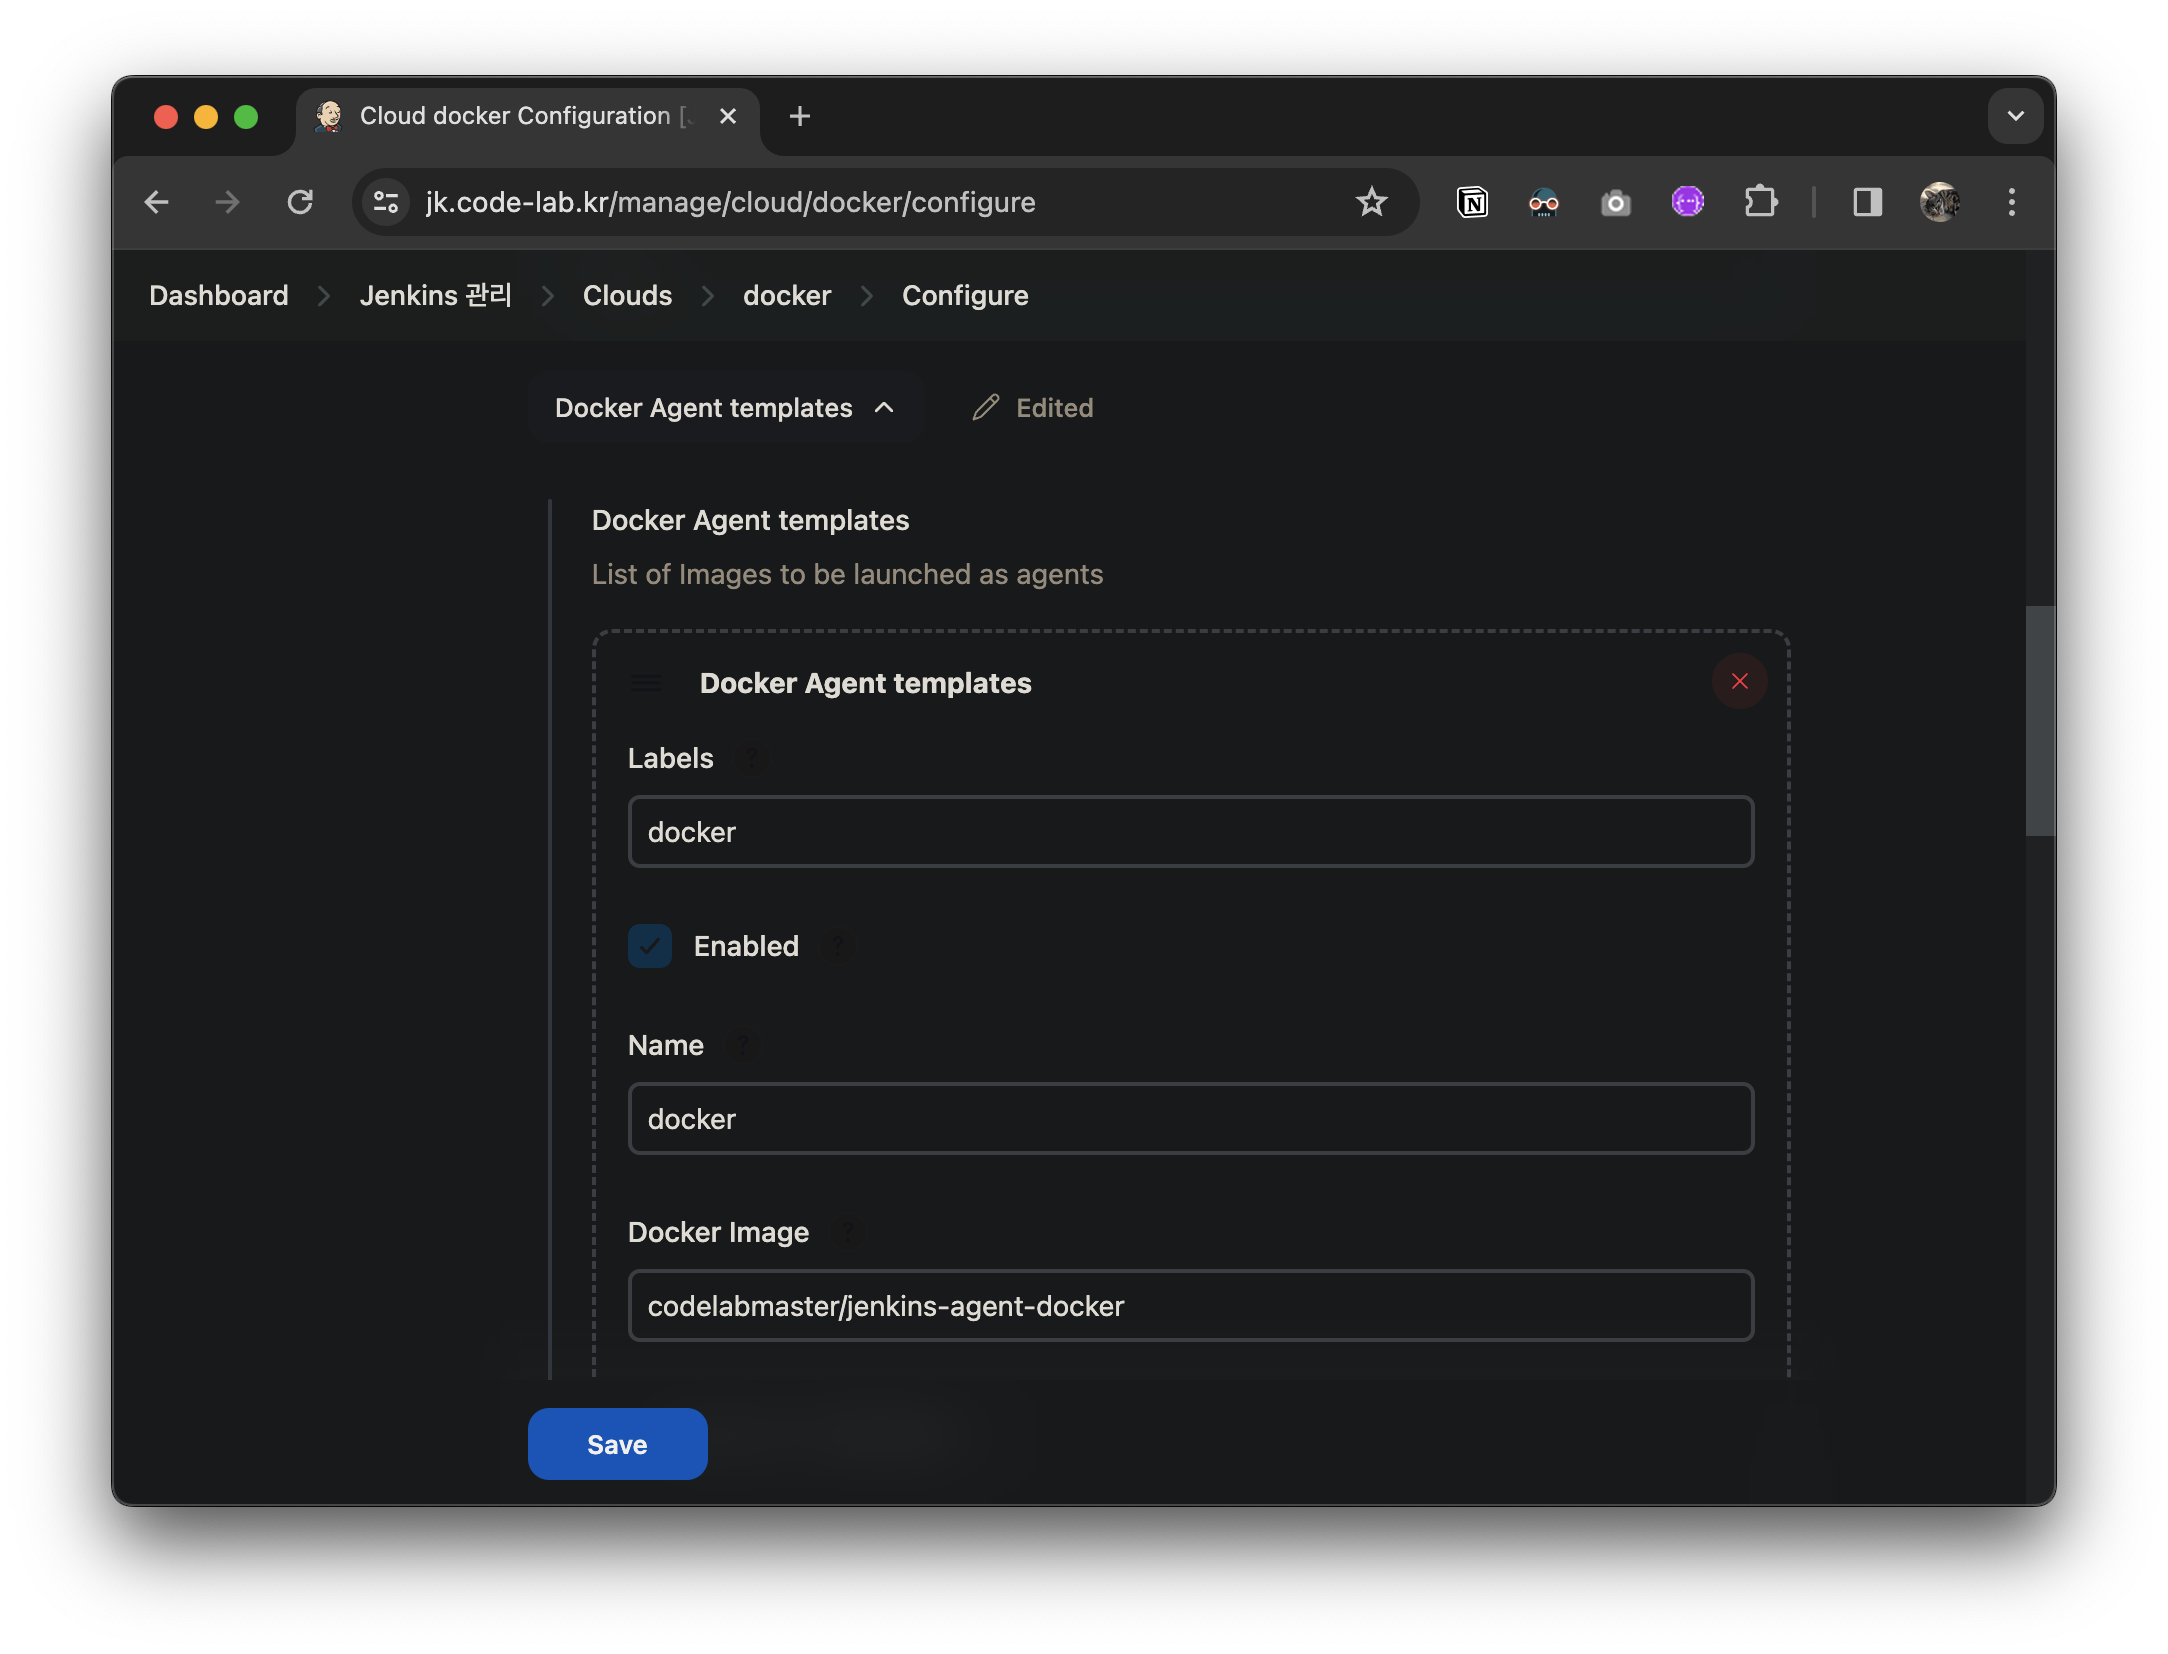Open the browser side panel
Screen dimensions: 2168x1654
[1866, 202]
